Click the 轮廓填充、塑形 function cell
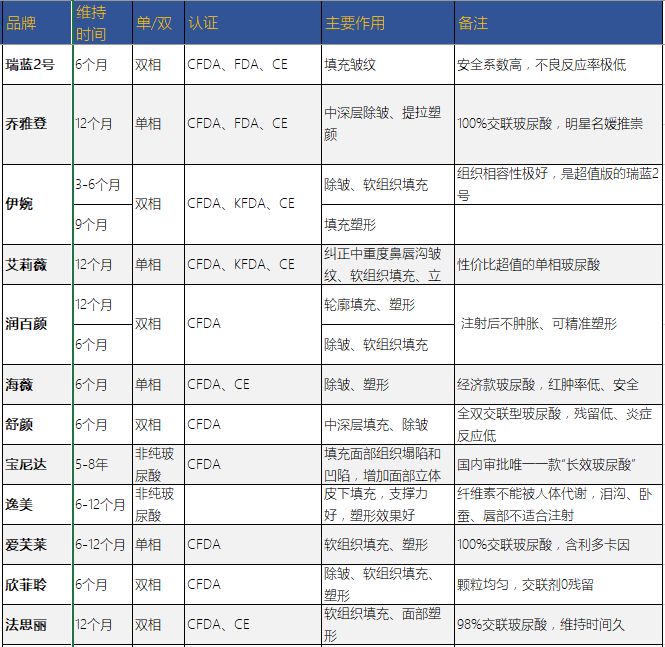Screen dimensions: 665x647 pyautogui.click(x=370, y=305)
